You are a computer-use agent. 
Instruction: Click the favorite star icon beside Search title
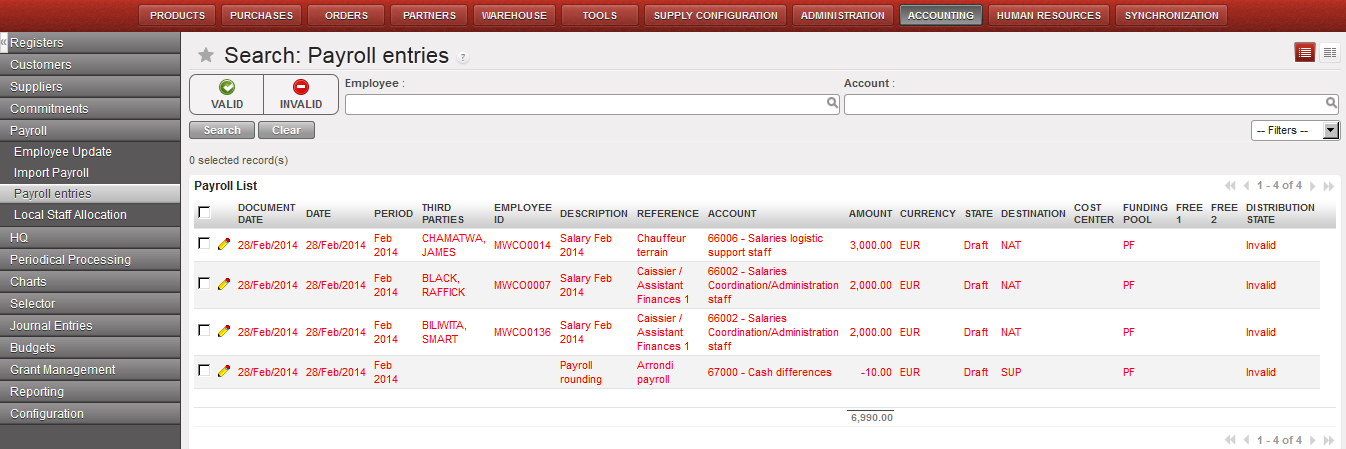tap(206, 55)
